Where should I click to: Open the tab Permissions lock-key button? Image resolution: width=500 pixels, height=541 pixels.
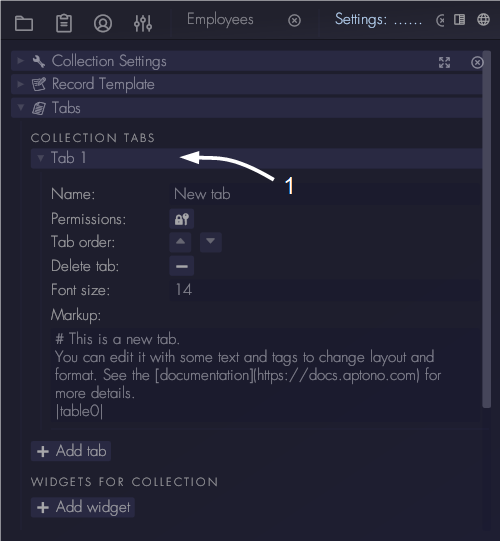tap(182, 219)
